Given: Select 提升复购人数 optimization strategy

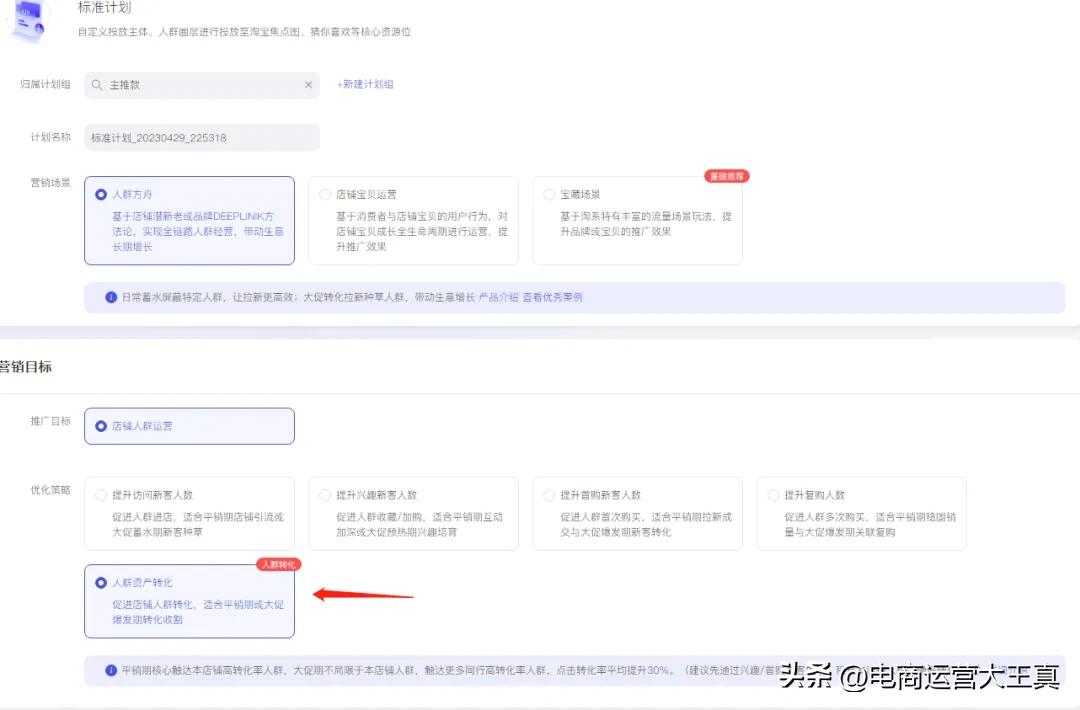Looking at the screenshot, I should [x=773, y=494].
